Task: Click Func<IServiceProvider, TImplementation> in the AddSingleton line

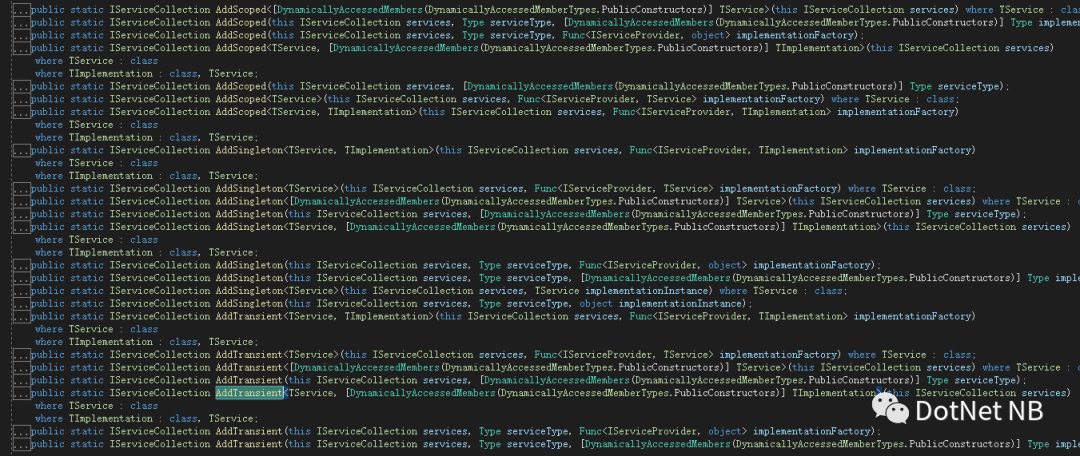Action: click(x=738, y=150)
